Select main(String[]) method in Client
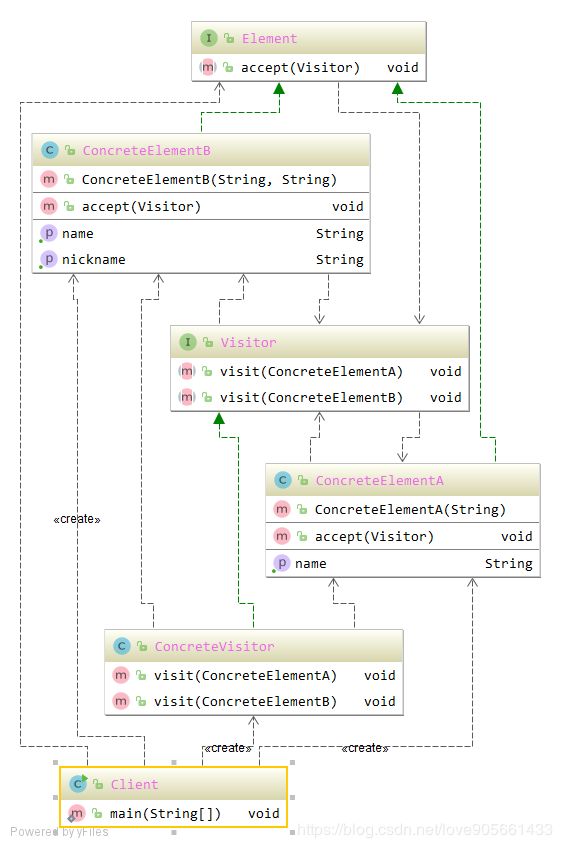 pos(173,813)
